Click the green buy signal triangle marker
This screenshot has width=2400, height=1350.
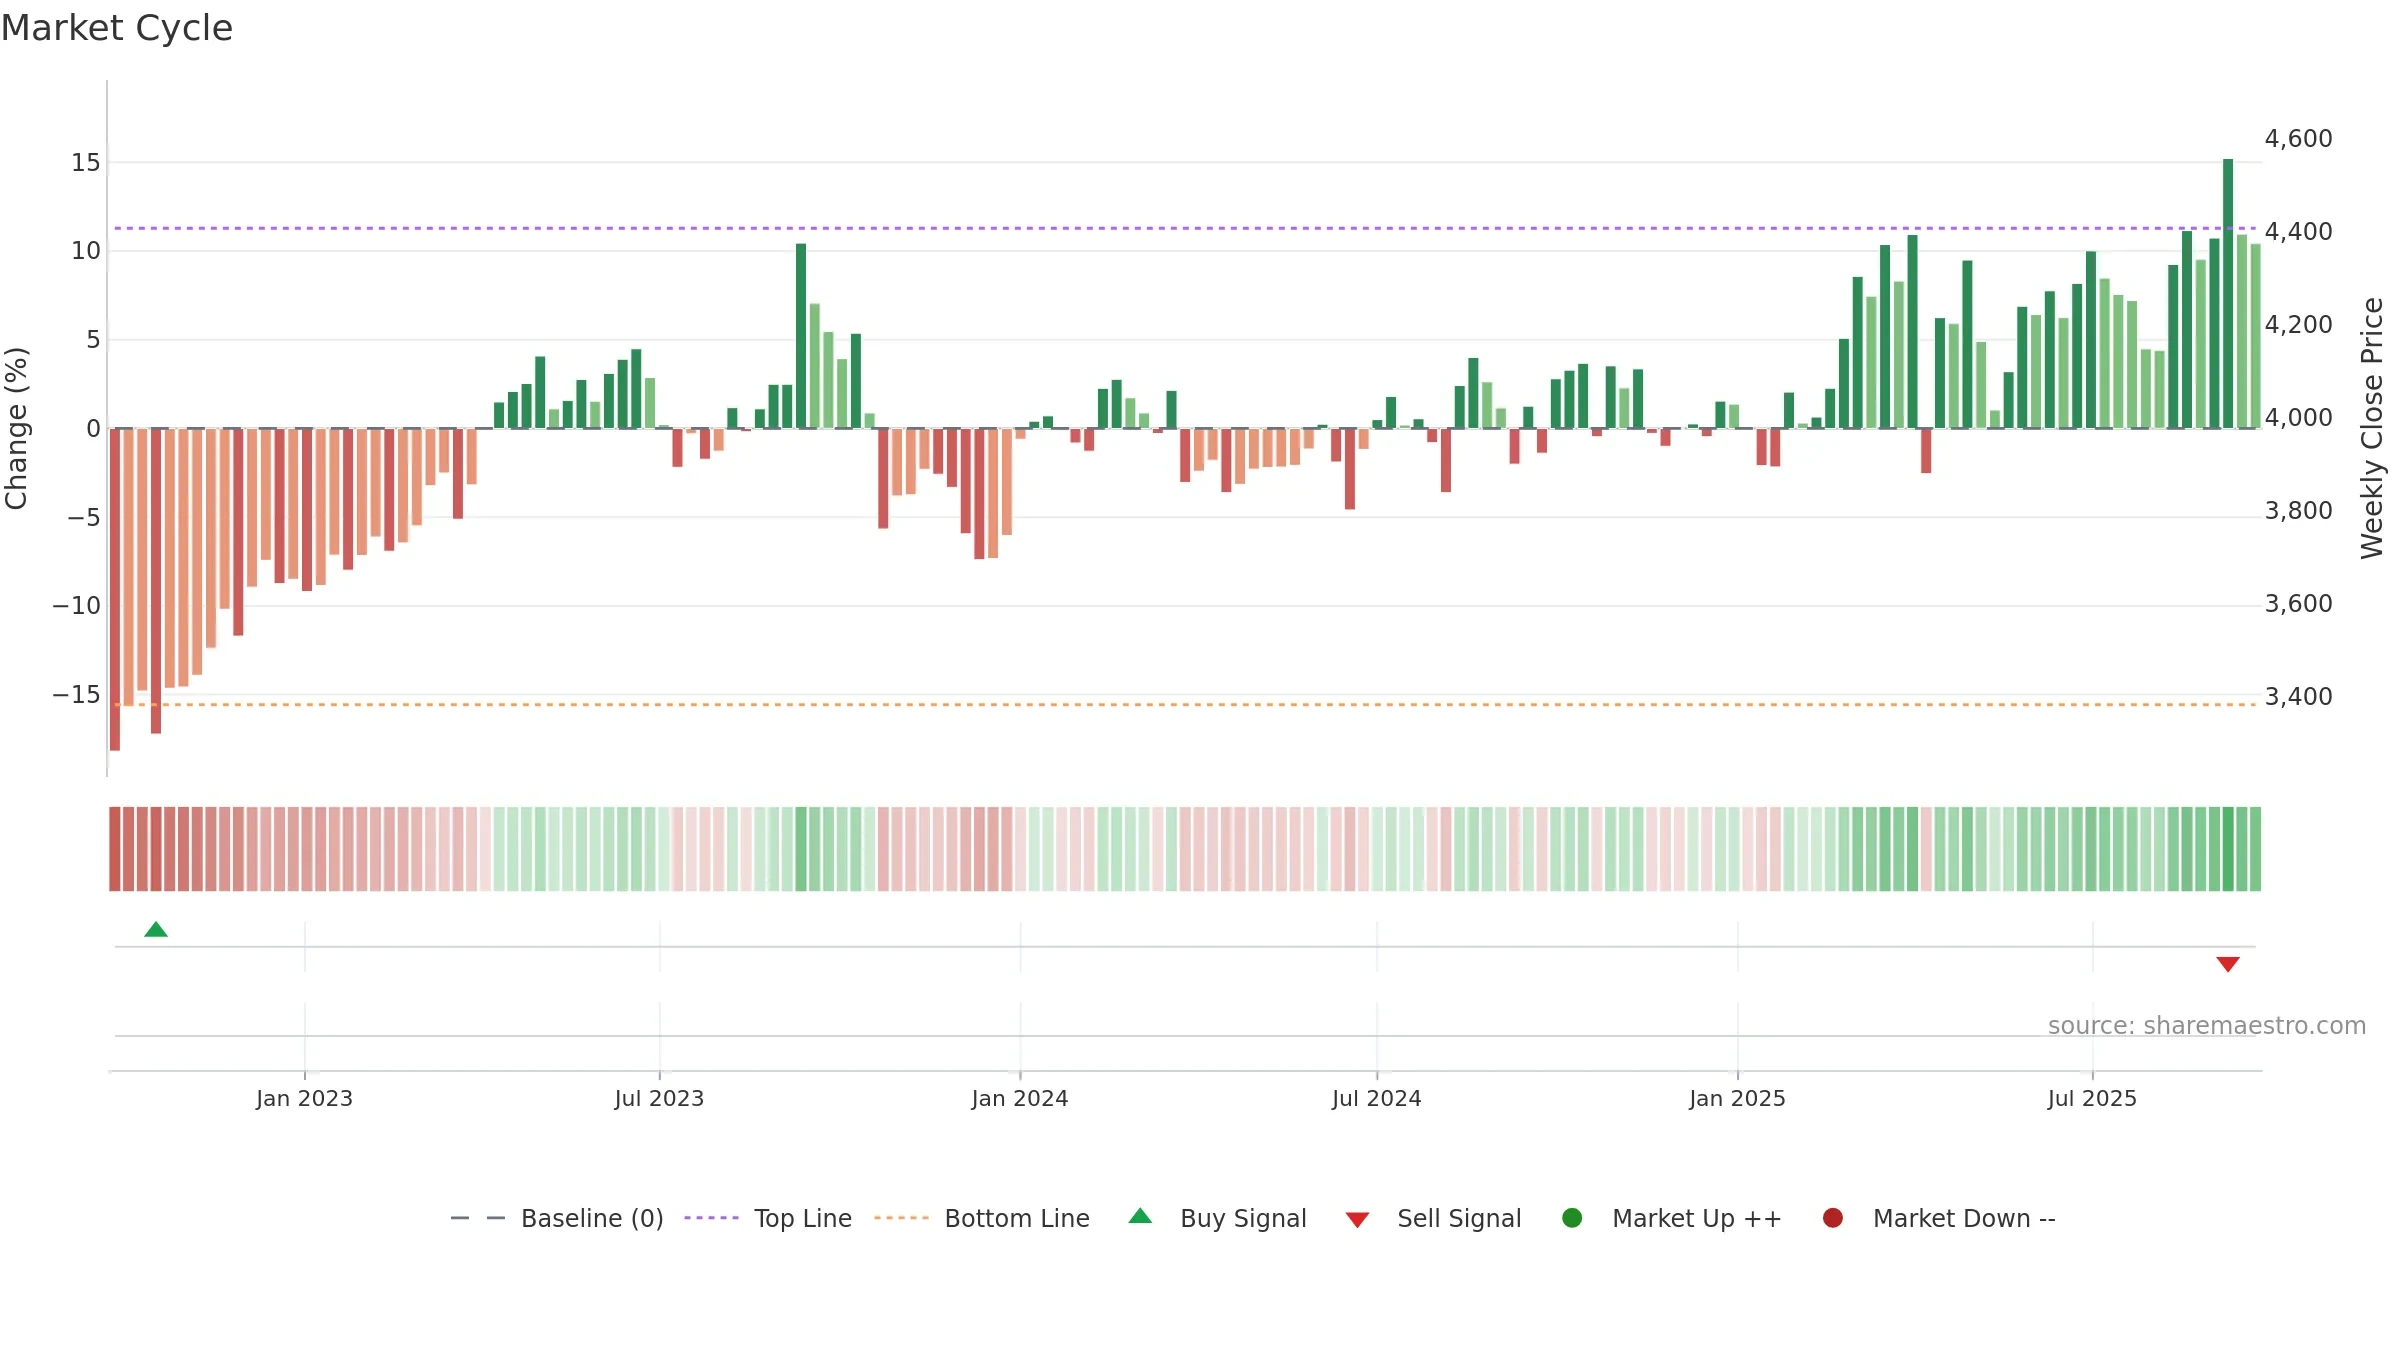(x=156, y=929)
